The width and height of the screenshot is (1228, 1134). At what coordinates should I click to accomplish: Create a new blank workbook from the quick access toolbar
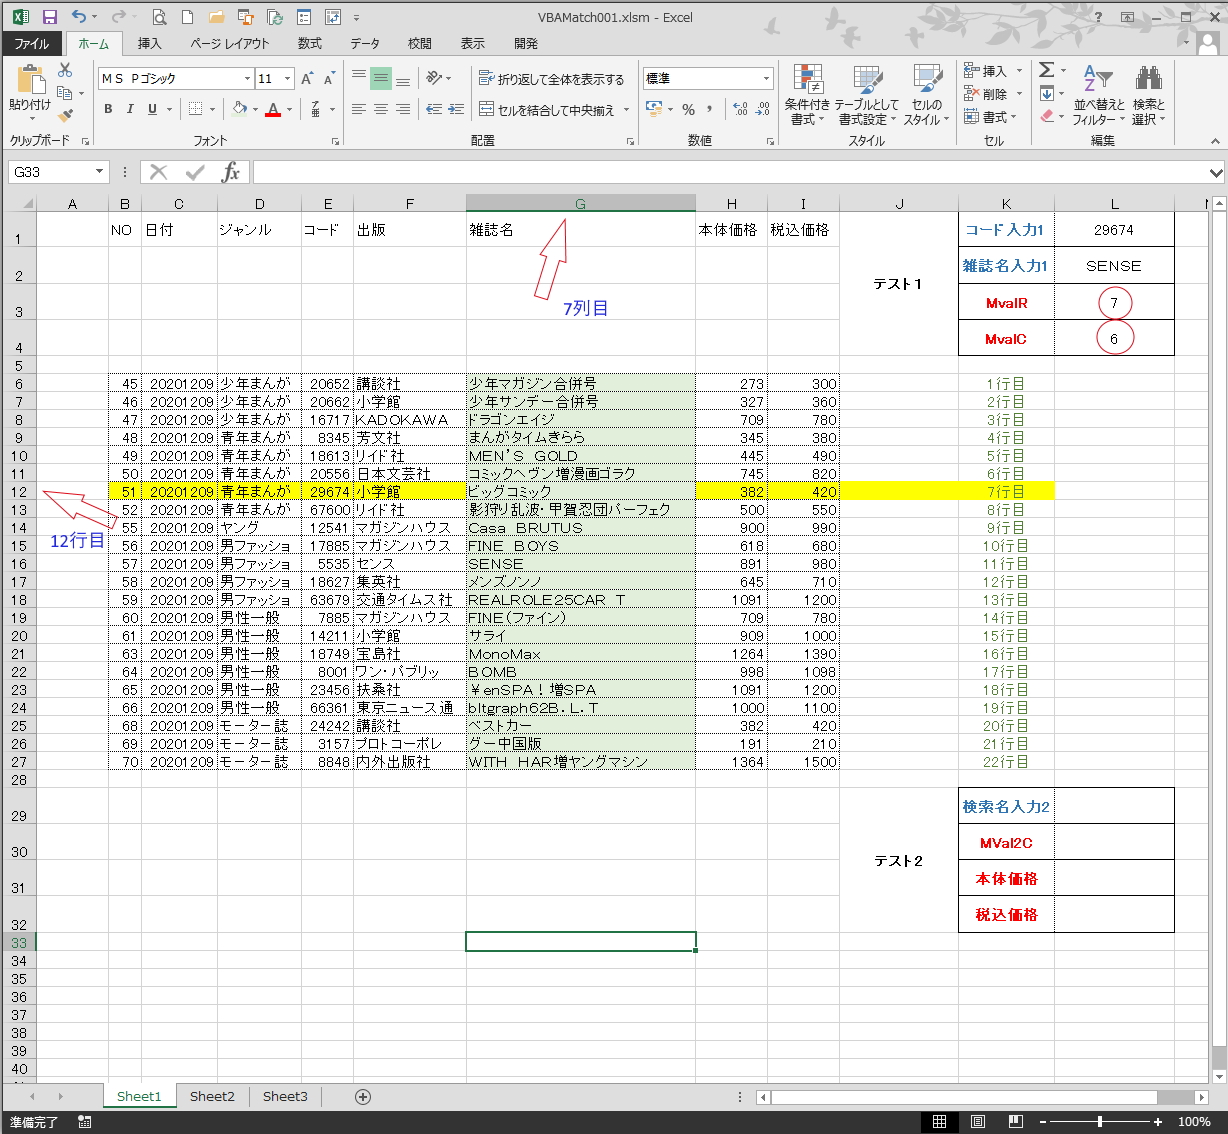point(188,17)
